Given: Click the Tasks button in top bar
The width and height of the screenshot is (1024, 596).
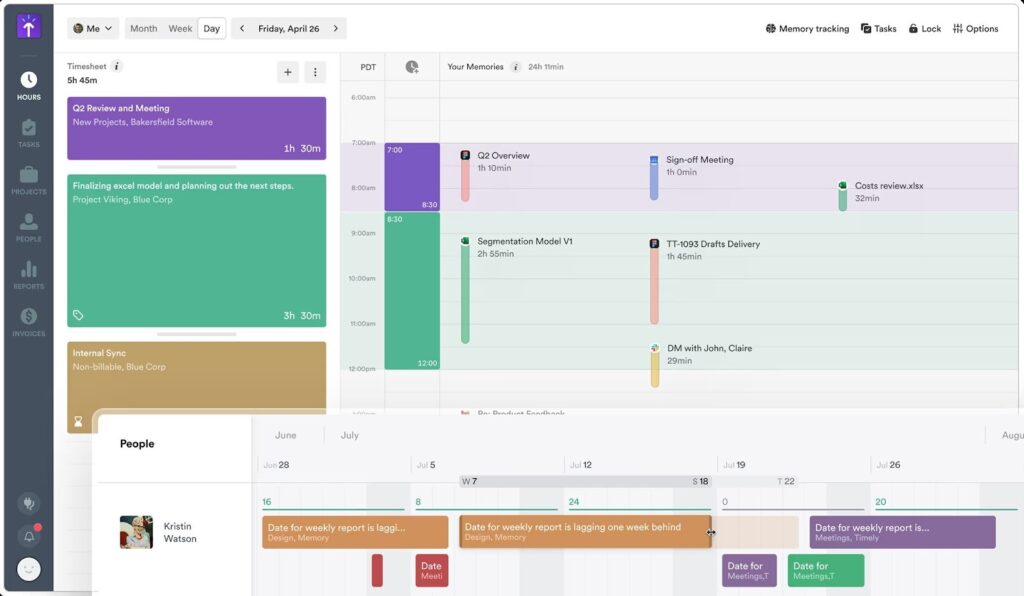Looking at the screenshot, I should click(x=878, y=29).
